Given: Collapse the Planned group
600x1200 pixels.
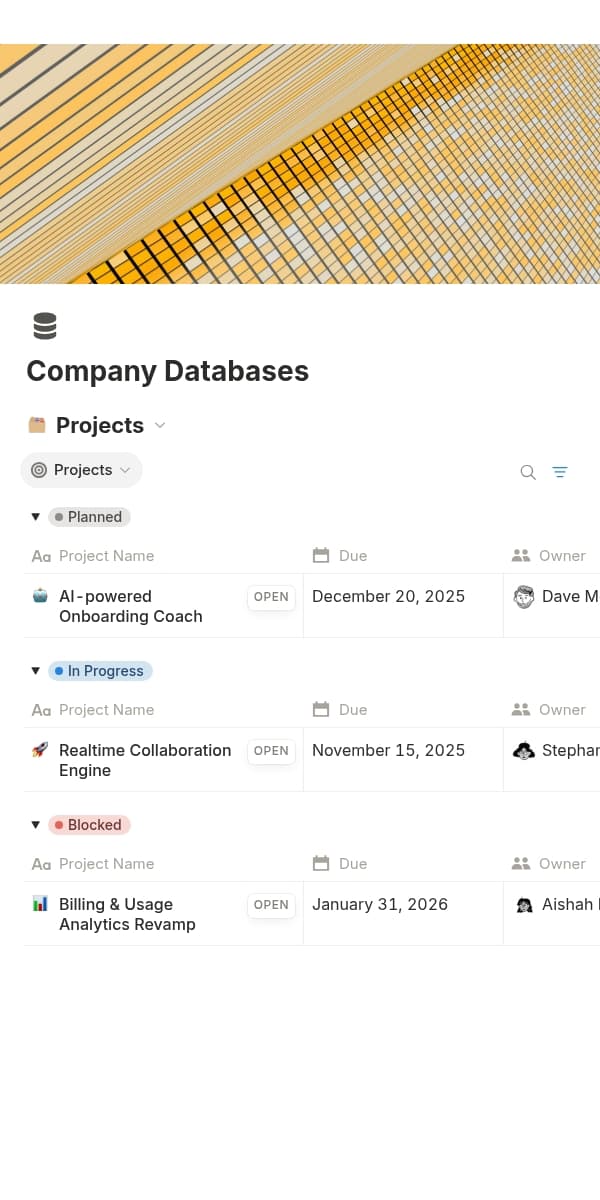Looking at the screenshot, I should point(35,516).
